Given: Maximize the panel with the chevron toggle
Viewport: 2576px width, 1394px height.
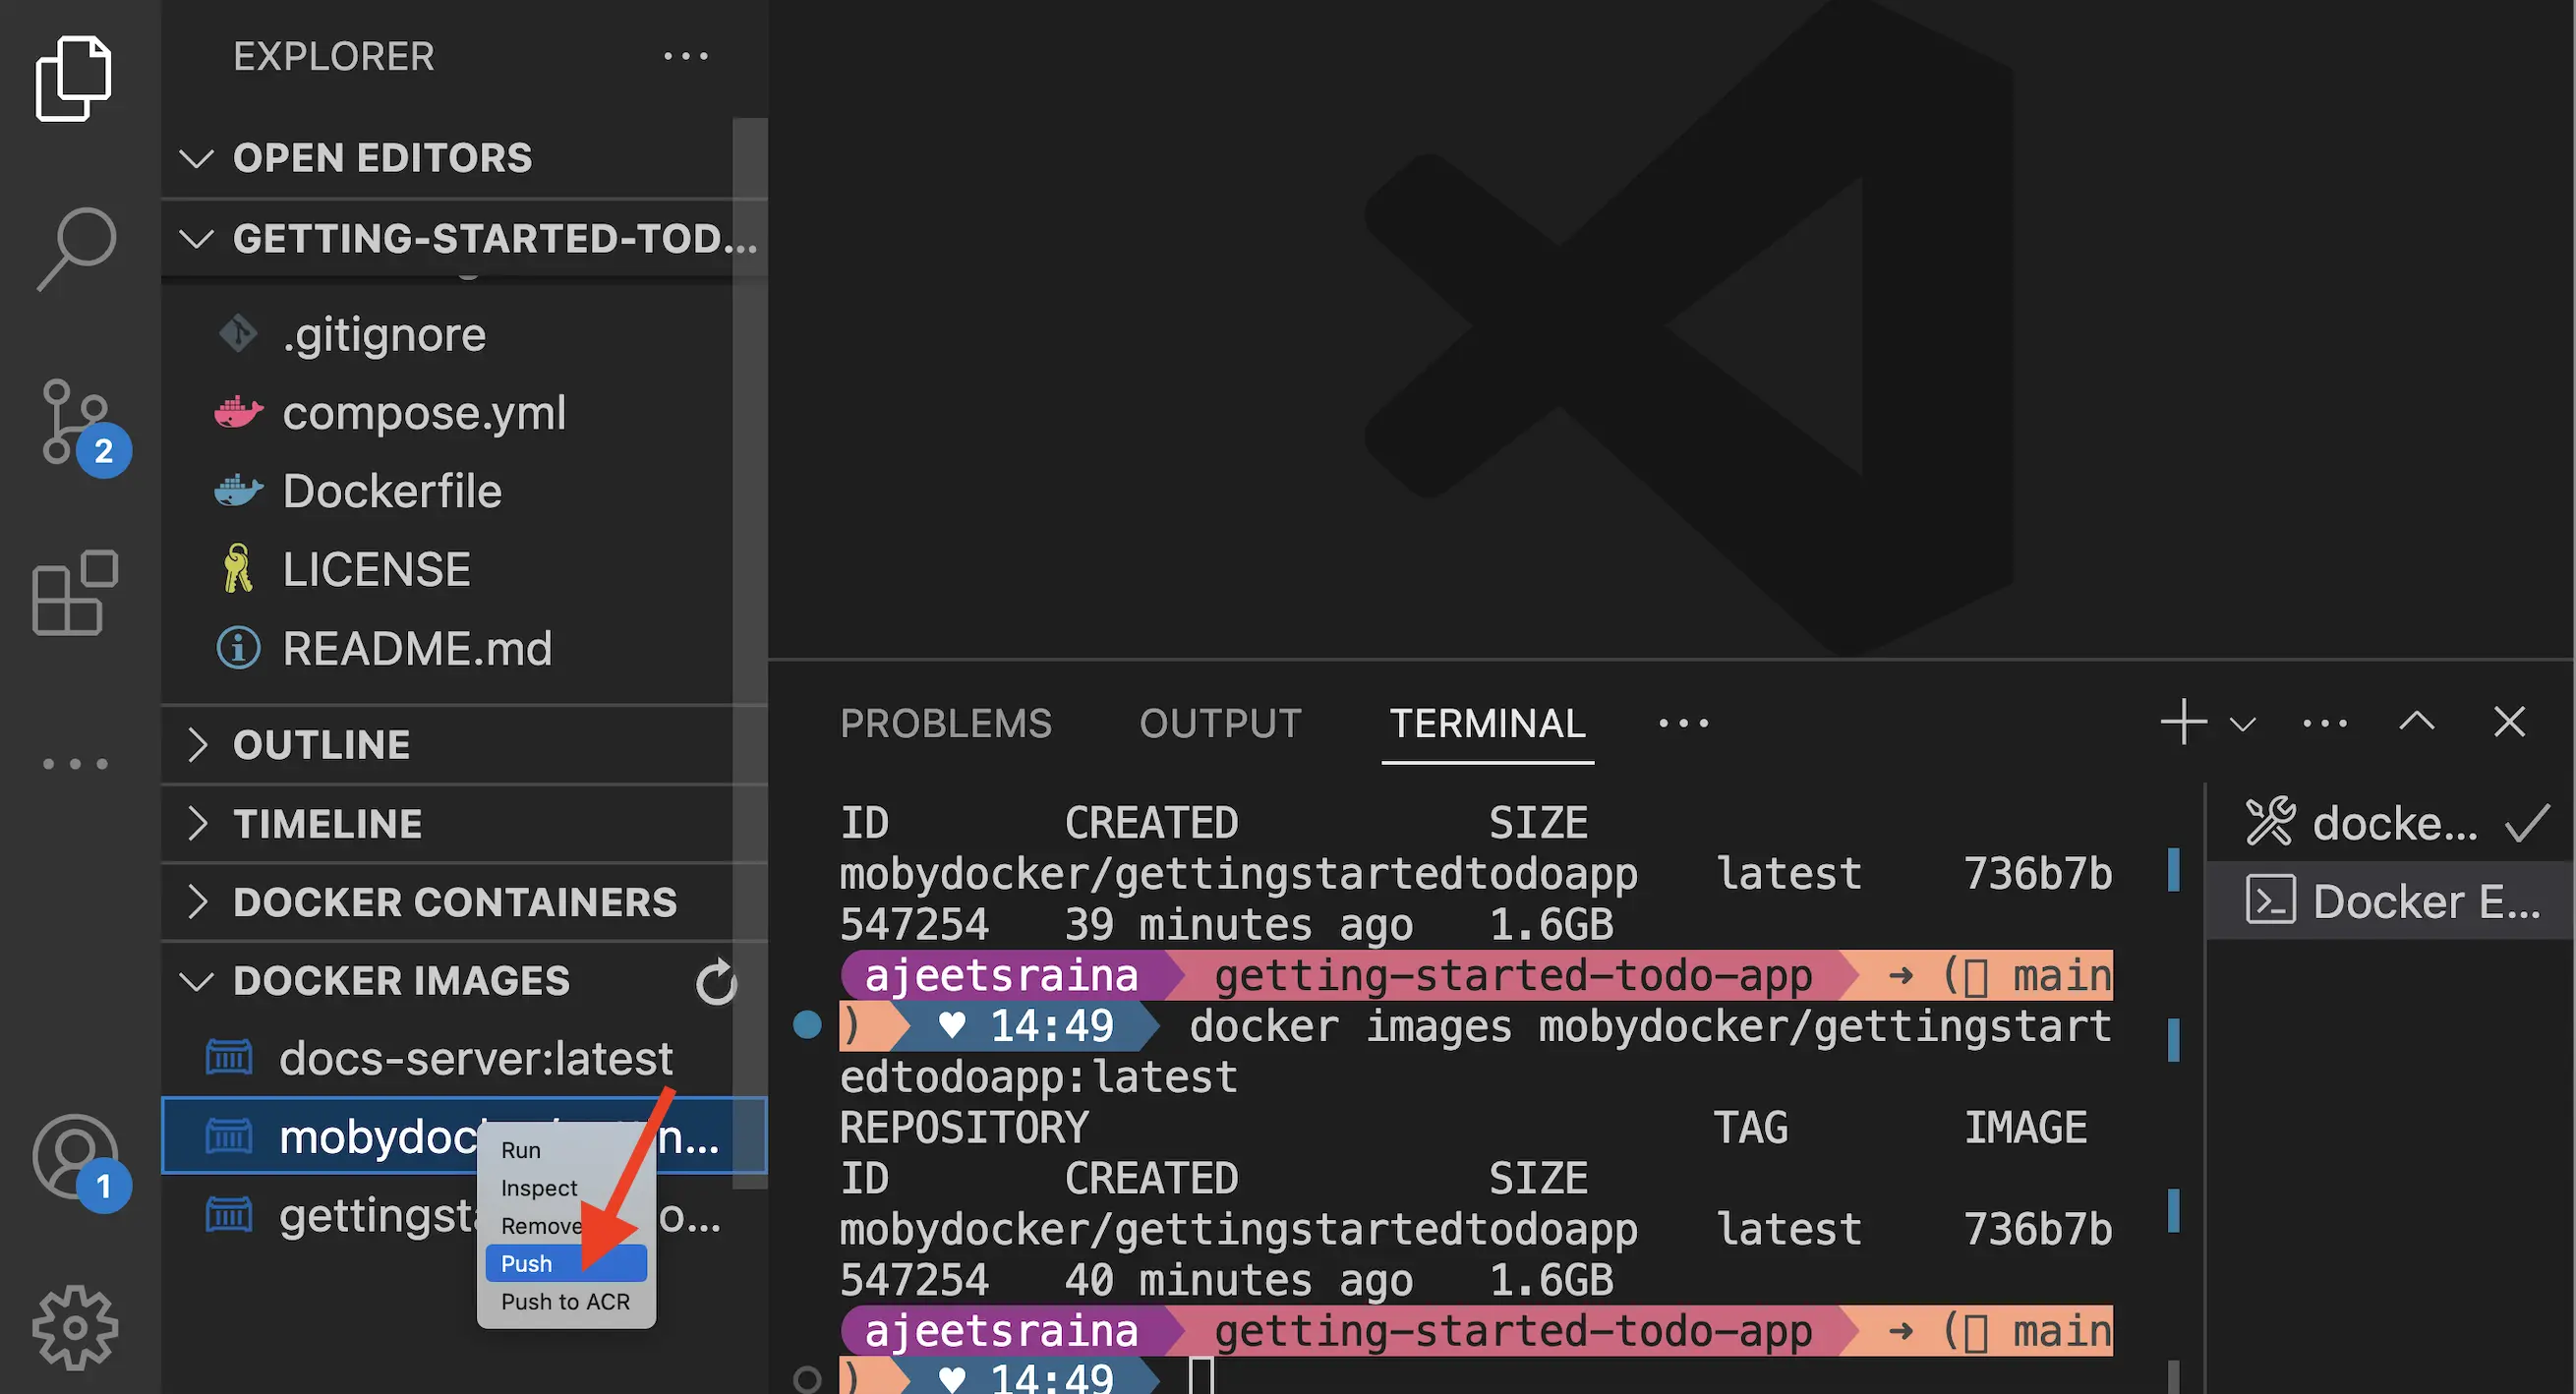Looking at the screenshot, I should click(2417, 722).
